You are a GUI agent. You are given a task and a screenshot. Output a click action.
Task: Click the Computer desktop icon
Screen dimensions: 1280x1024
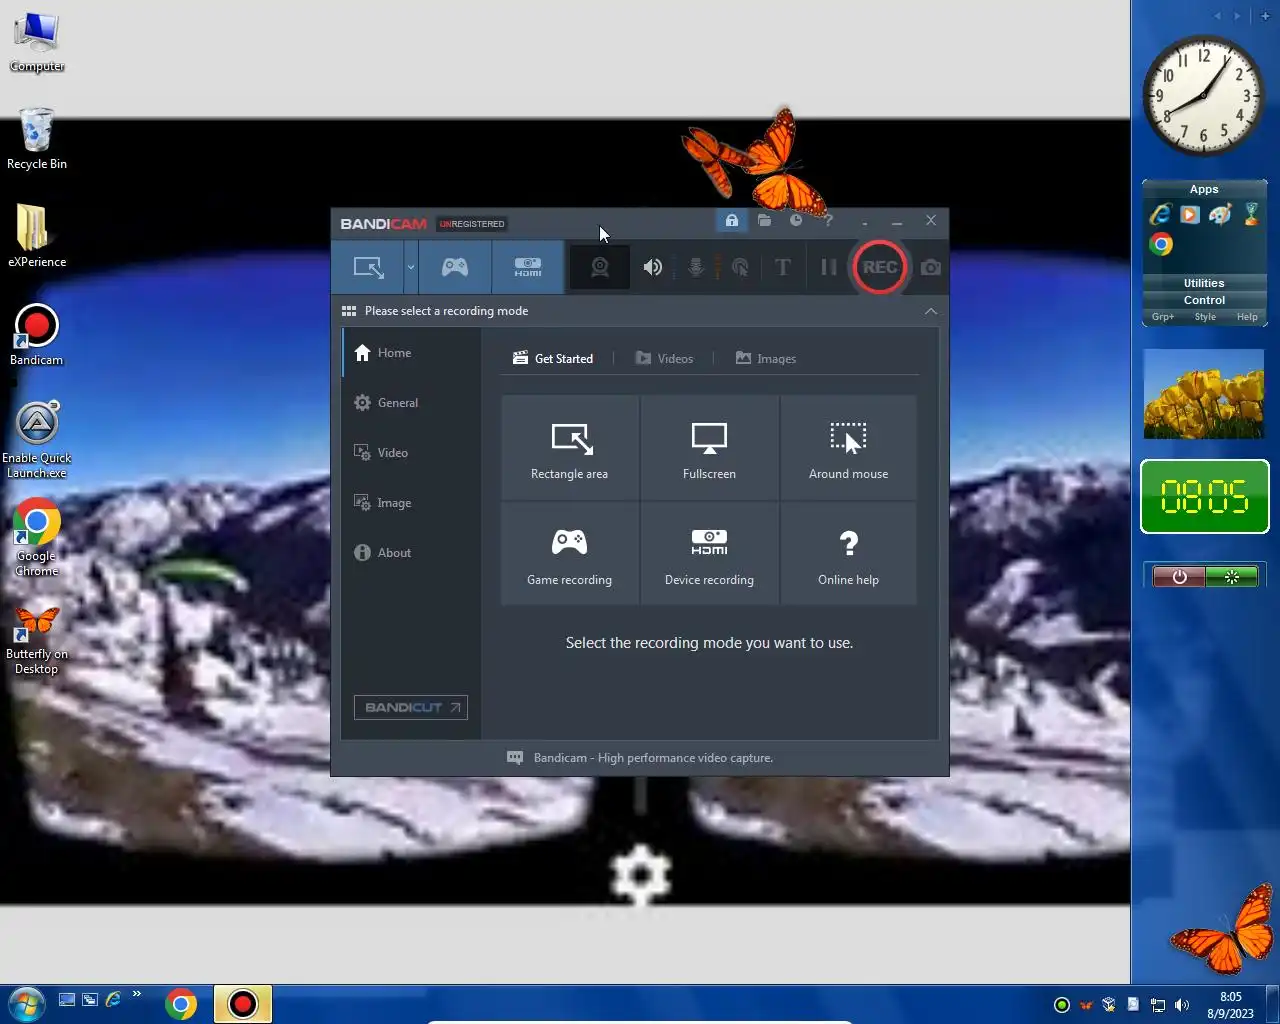pos(37,43)
